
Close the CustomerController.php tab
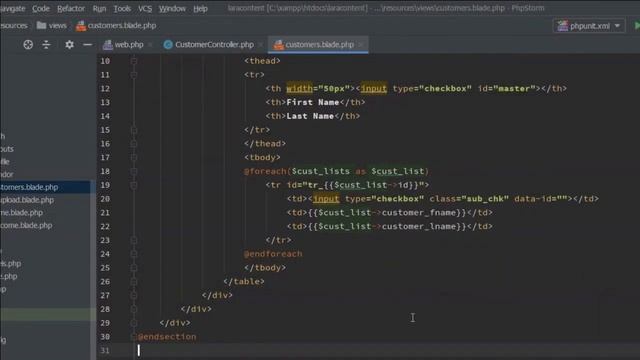pos(261,44)
